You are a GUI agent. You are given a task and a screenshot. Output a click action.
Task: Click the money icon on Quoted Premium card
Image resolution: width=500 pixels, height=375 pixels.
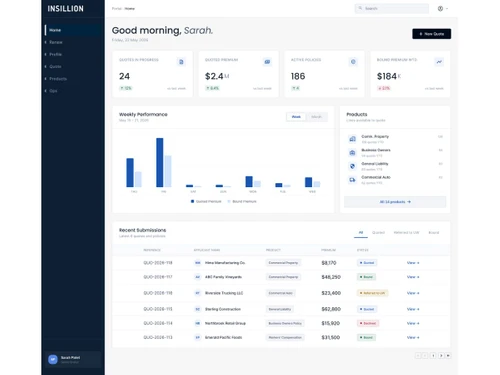[267, 62]
